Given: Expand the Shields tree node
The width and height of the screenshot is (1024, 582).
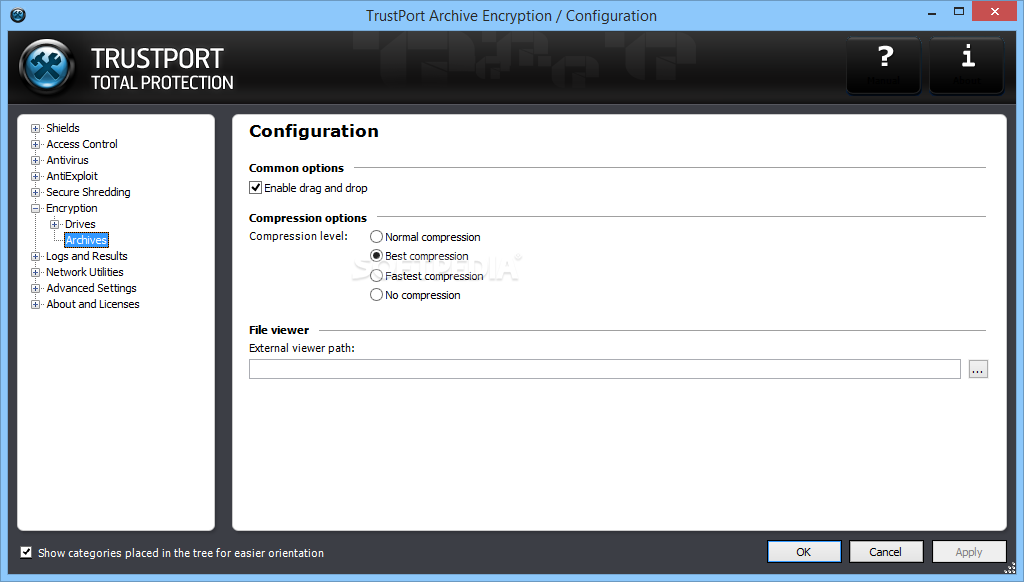Looking at the screenshot, I should pyautogui.click(x=36, y=128).
